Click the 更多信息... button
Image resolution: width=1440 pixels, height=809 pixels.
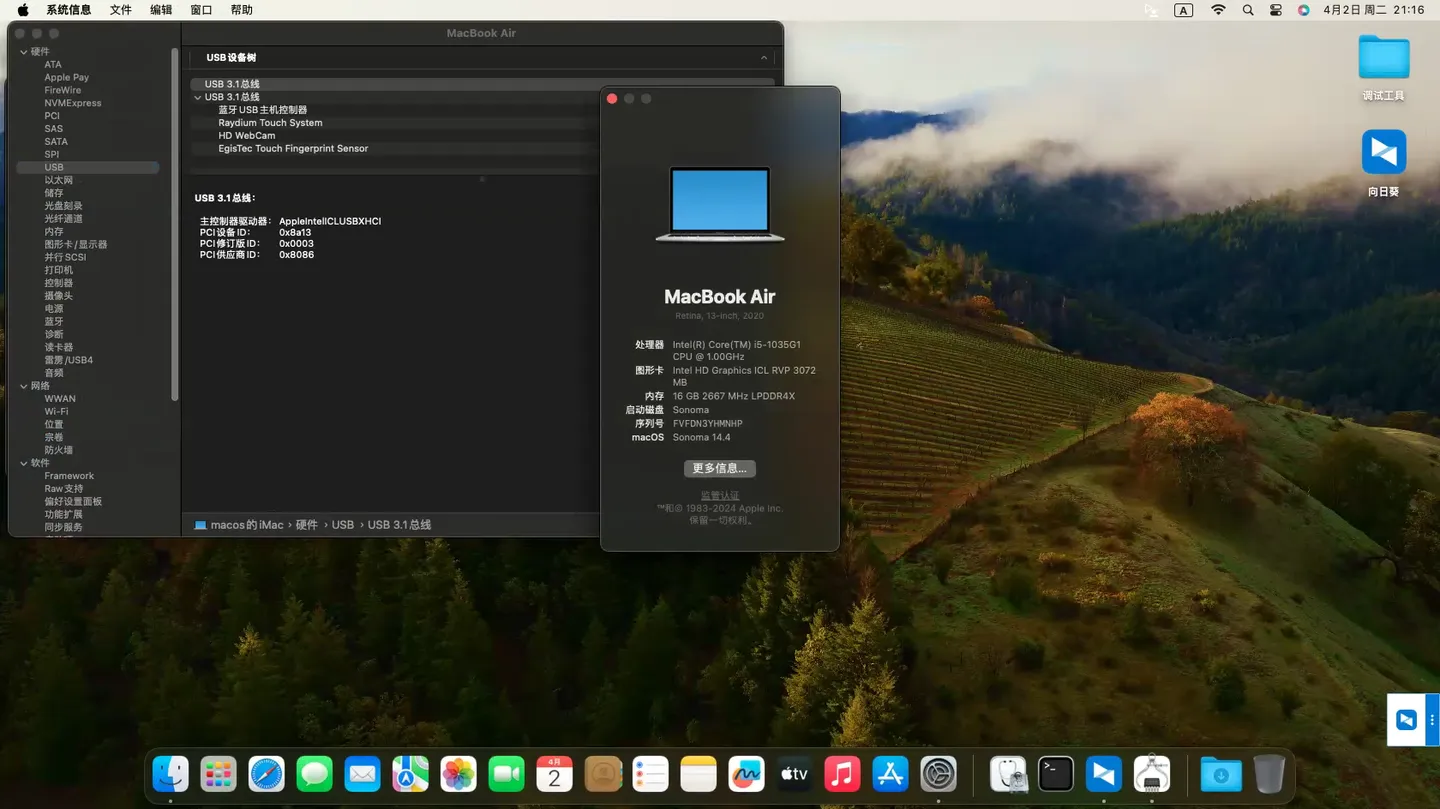click(x=719, y=468)
